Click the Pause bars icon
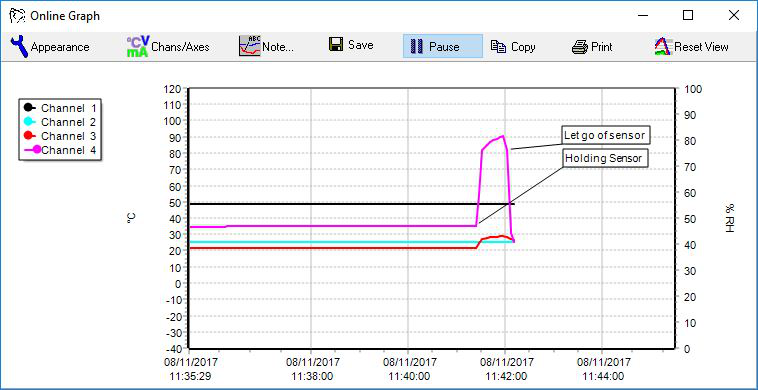Screen dimensions: 758x390 click(x=417, y=46)
